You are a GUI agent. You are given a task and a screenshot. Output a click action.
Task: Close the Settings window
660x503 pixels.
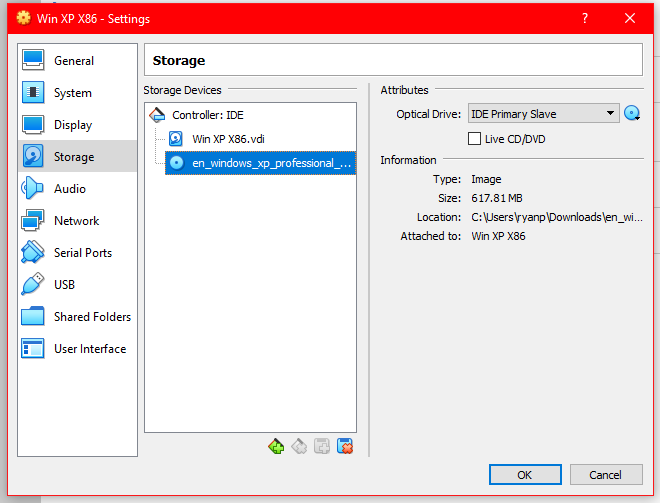[630, 19]
